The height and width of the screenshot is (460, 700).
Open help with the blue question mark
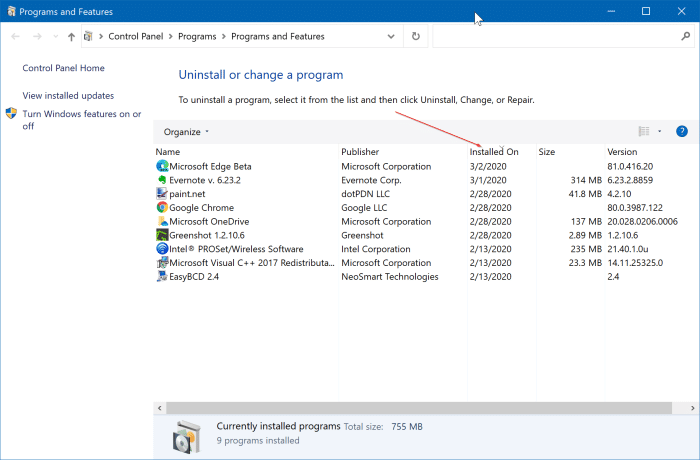[x=682, y=131]
